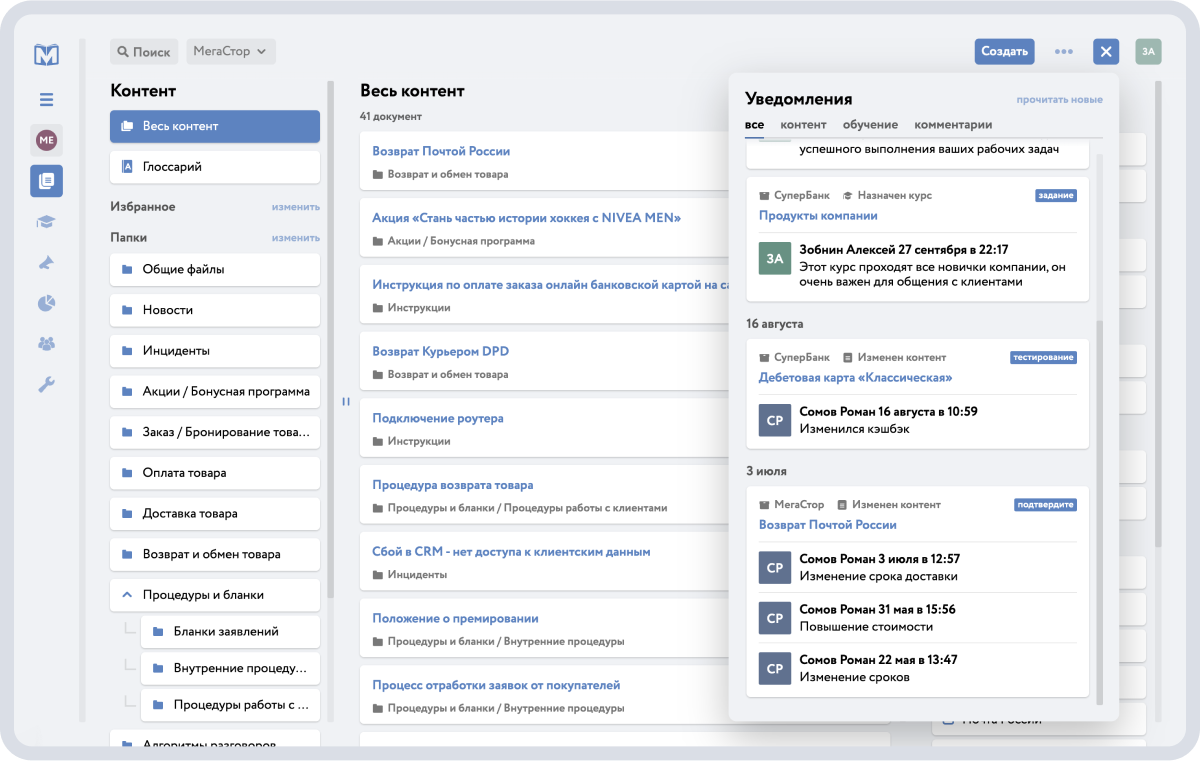Click the Создать button
1200x761 pixels.
(1005, 51)
